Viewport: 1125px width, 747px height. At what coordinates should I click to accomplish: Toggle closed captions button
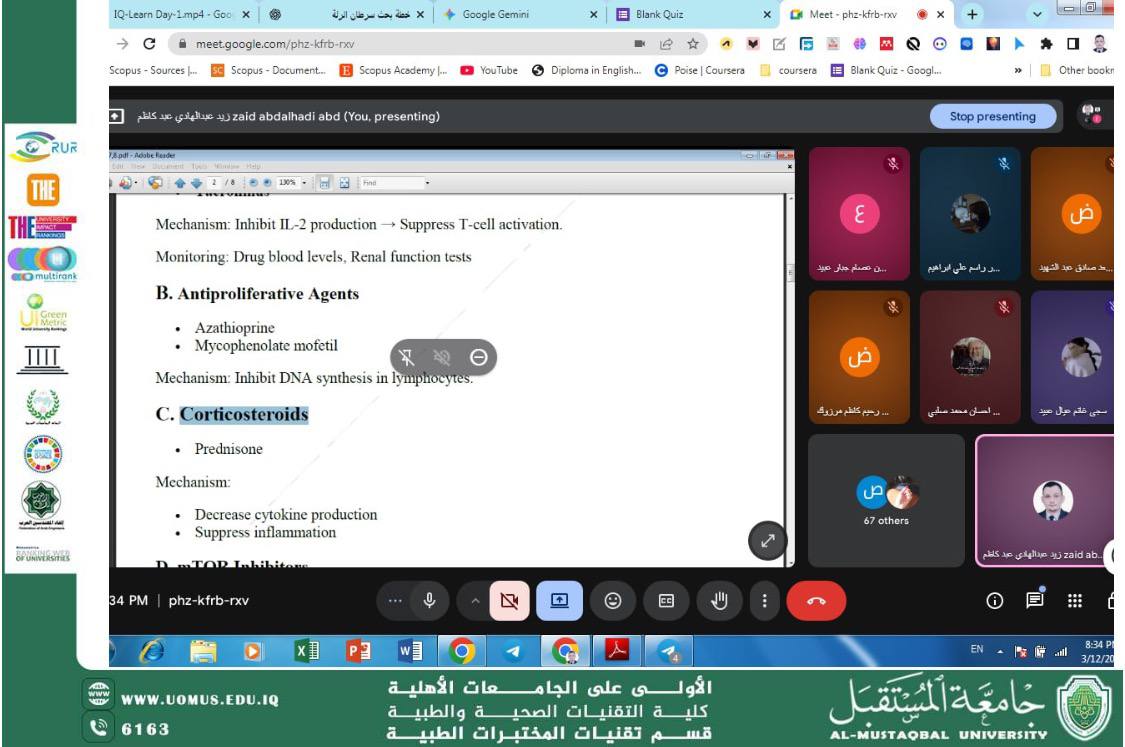(x=665, y=601)
